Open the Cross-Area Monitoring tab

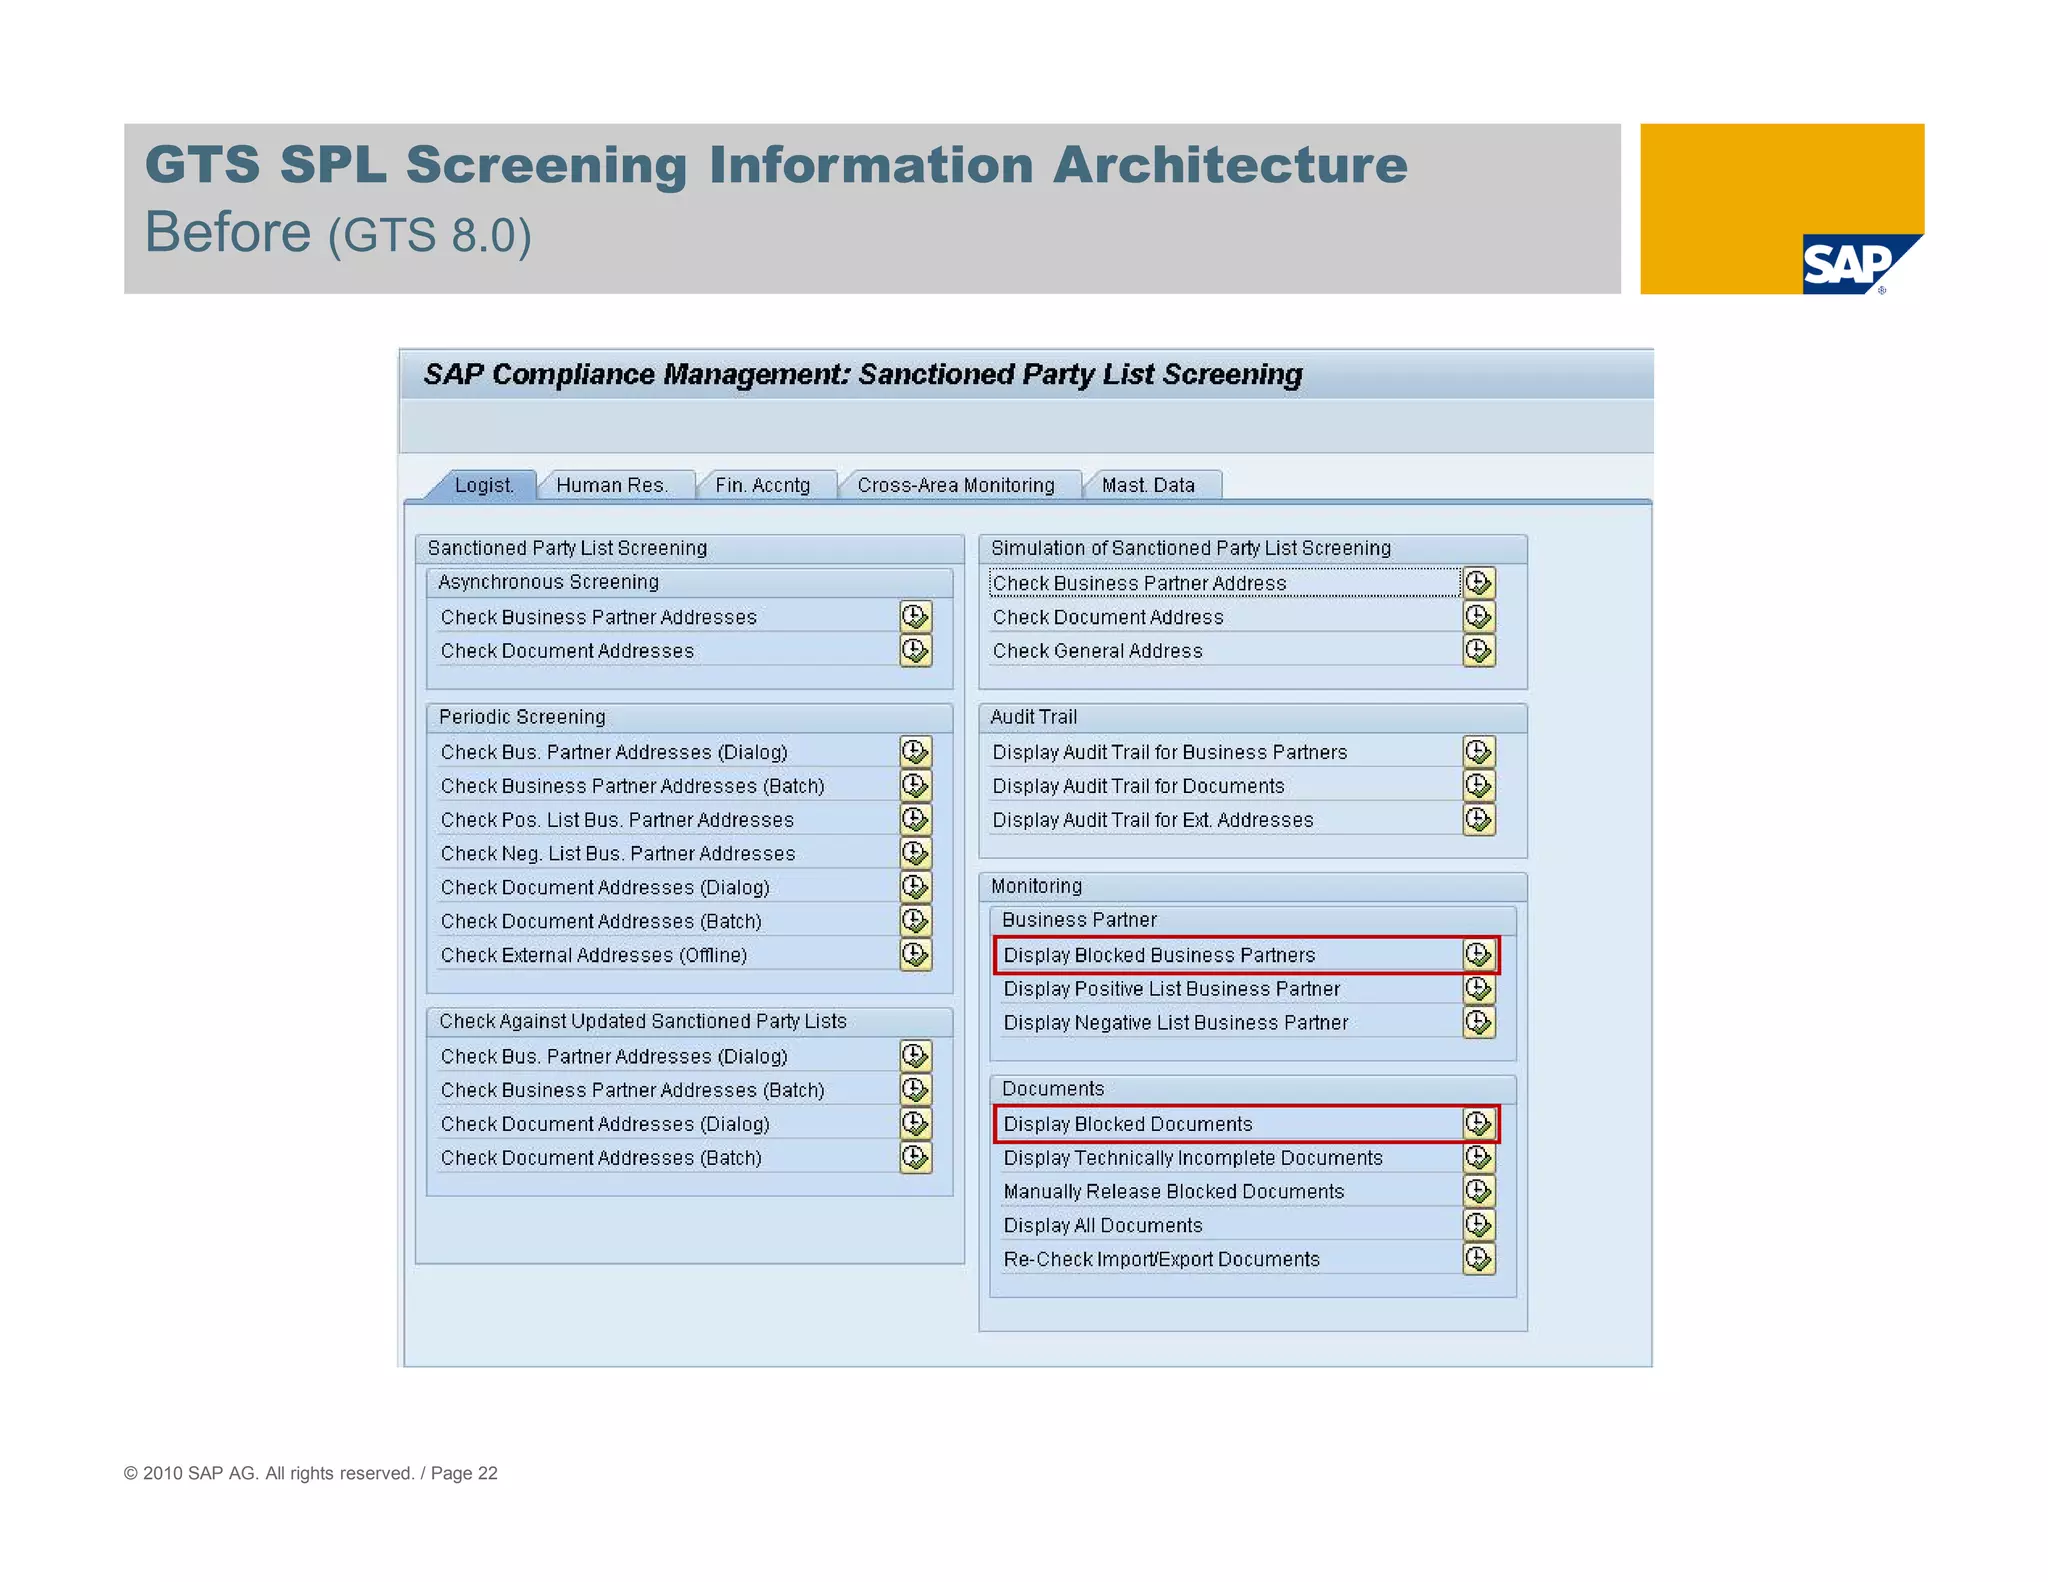click(956, 485)
